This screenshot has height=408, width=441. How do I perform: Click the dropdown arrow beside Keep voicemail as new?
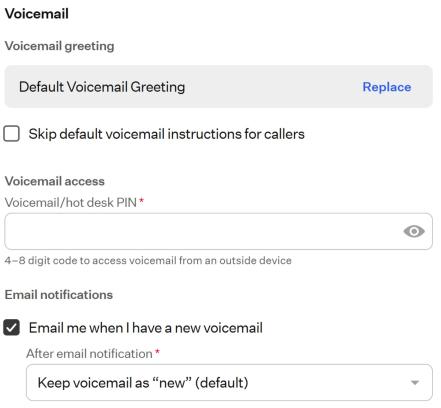point(415,382)
